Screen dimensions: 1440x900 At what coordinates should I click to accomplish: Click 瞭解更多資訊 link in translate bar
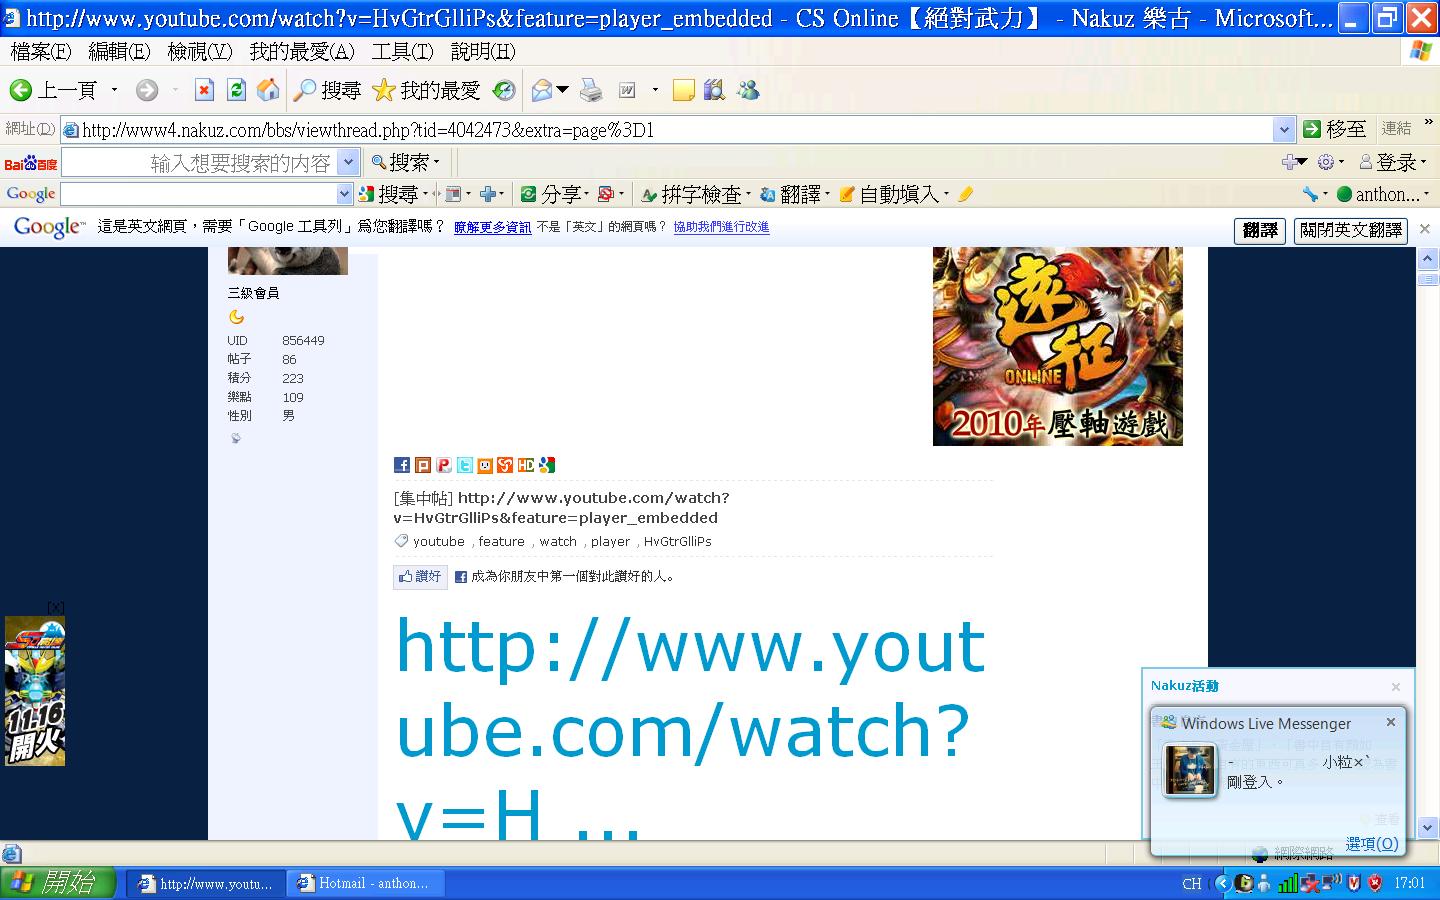pyautogui.click(x=493, y=228)
